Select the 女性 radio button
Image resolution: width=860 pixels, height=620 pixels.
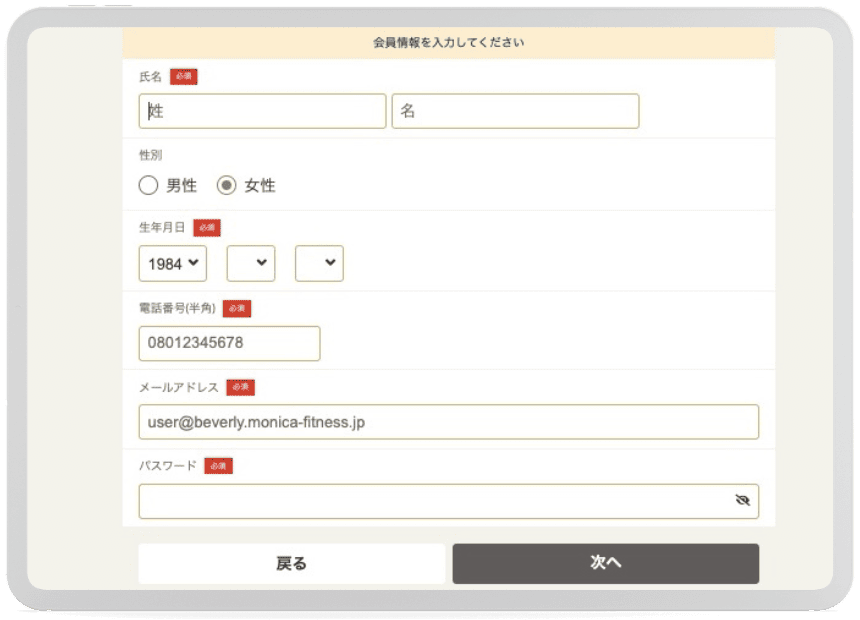(x=227, y=185)
